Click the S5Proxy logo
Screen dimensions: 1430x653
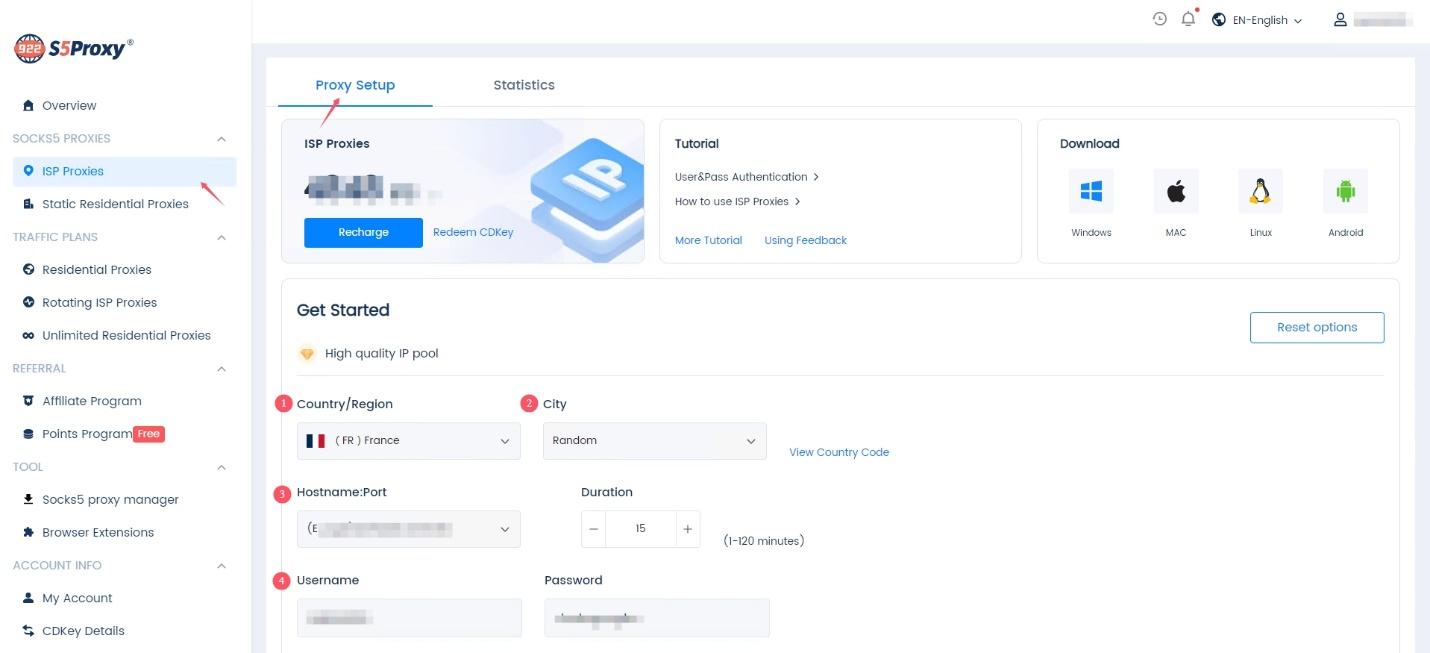(x=70, y=46)
